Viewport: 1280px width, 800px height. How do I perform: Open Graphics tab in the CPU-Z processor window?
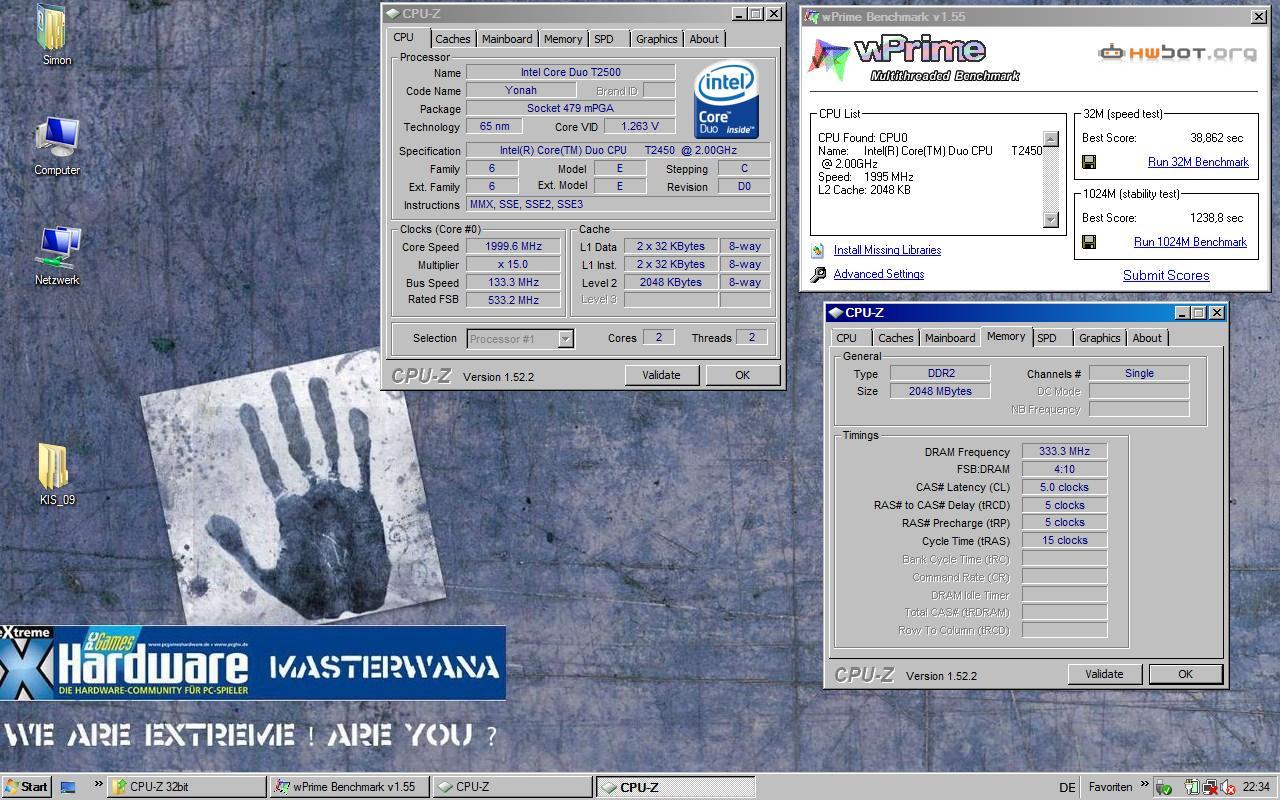(656, 39)
